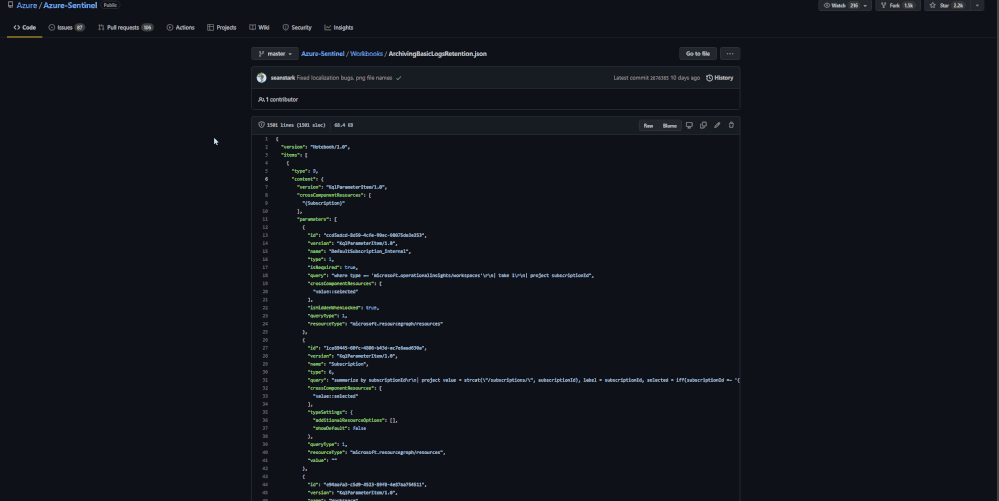
Task: Open Watch notifications dropdown
Action: (x=845, y=5)
